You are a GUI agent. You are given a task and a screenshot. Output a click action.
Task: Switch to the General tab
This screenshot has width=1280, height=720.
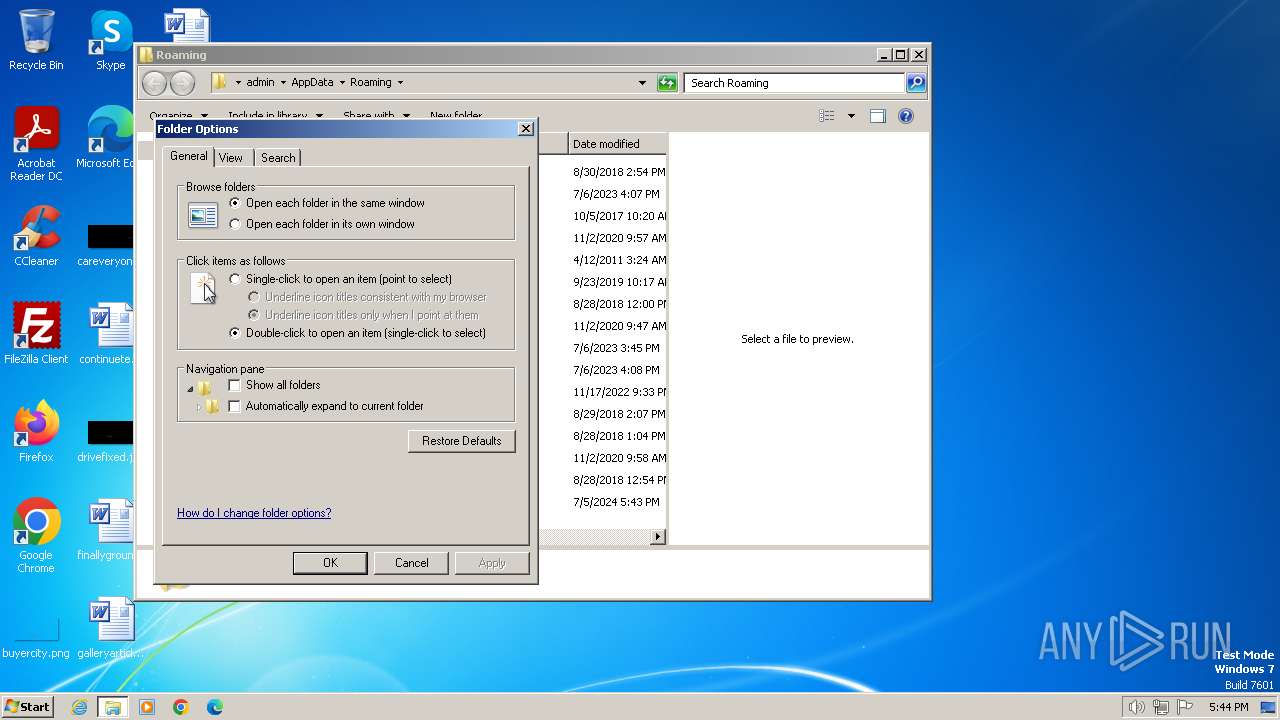pos(188,156)
